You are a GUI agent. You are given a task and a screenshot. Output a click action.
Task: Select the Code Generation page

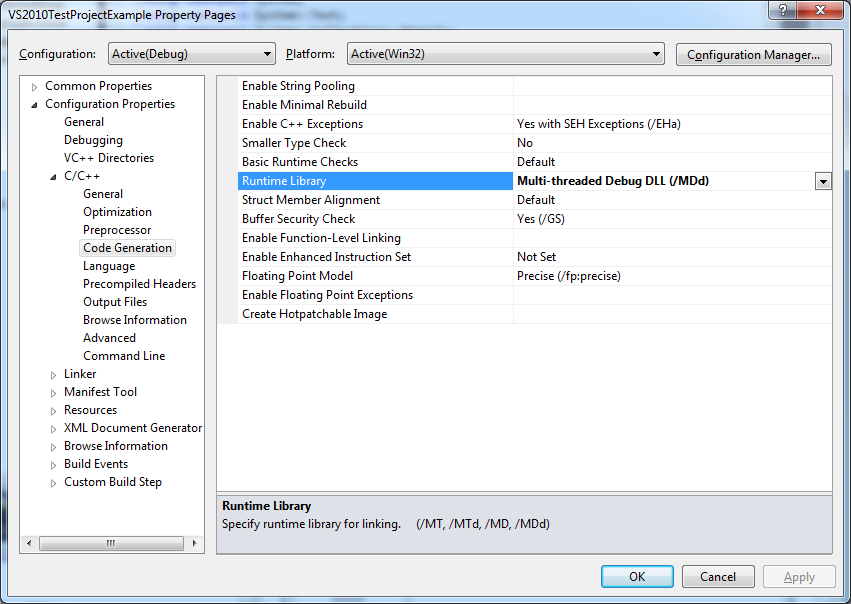[x=127, y=248]
